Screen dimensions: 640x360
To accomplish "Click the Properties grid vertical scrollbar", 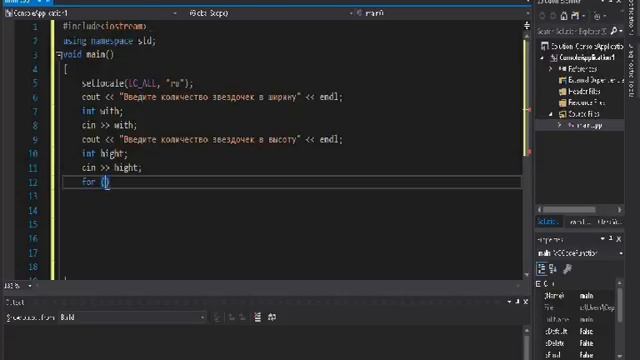I will tap(620, 318).
